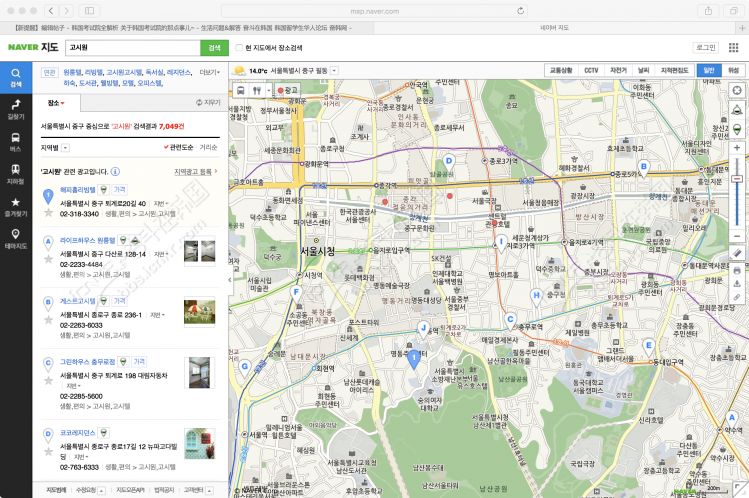
Task: Open the 버스 bus sidebar panel
Action: tap(16, 142)
